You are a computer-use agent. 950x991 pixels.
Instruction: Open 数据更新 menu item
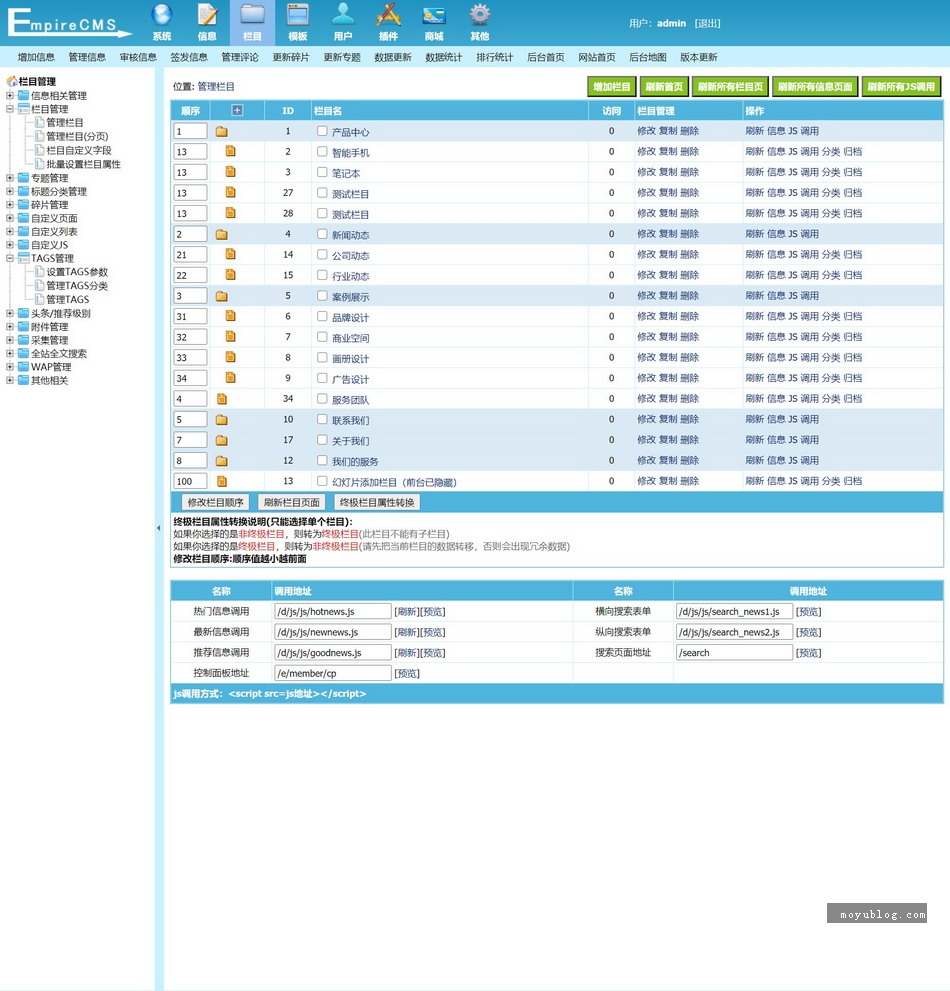[x=393, y=57]
